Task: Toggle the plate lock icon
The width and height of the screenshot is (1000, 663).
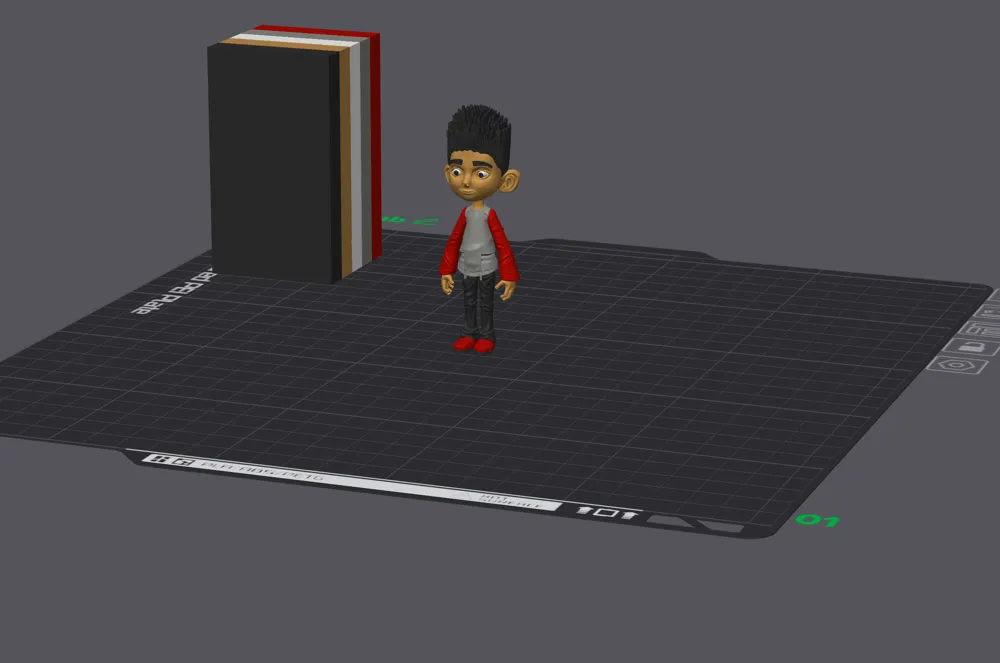Action: pyautogui.click(x=971, y=347)
